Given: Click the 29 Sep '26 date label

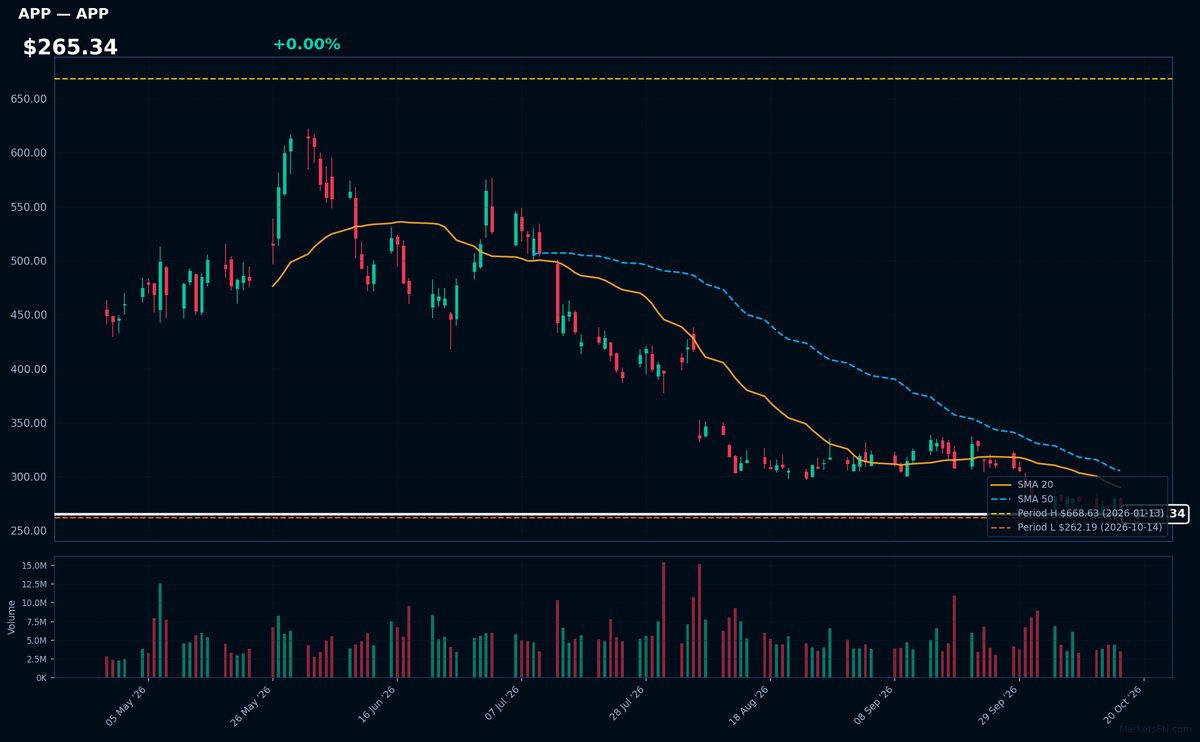Looking at the screenshot, I should [x=997, y=705].
